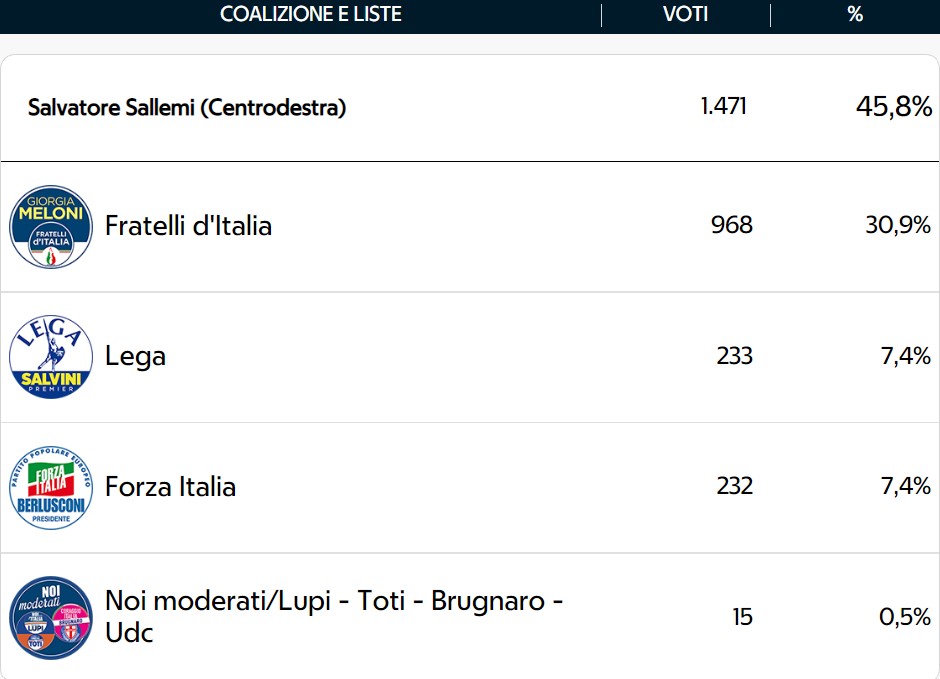The height and width of the screenshot is (679, 940).
Task: Open Salvatore Sallemi (Centrodestra) coalition name
Action: [187, 108]
